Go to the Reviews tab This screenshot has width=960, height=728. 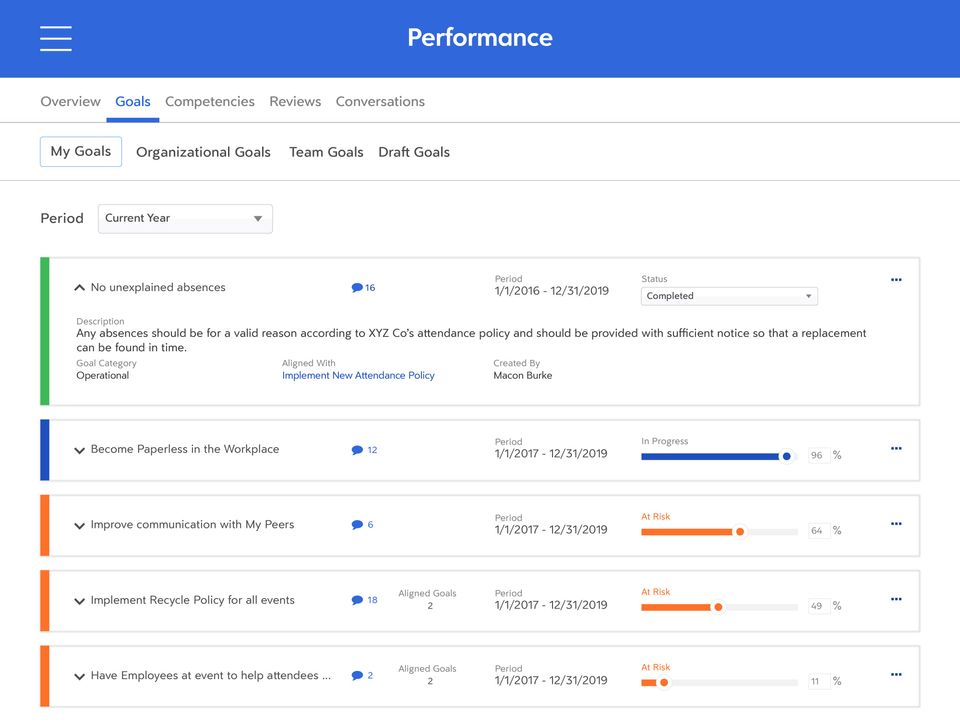[x=295, y=102]
